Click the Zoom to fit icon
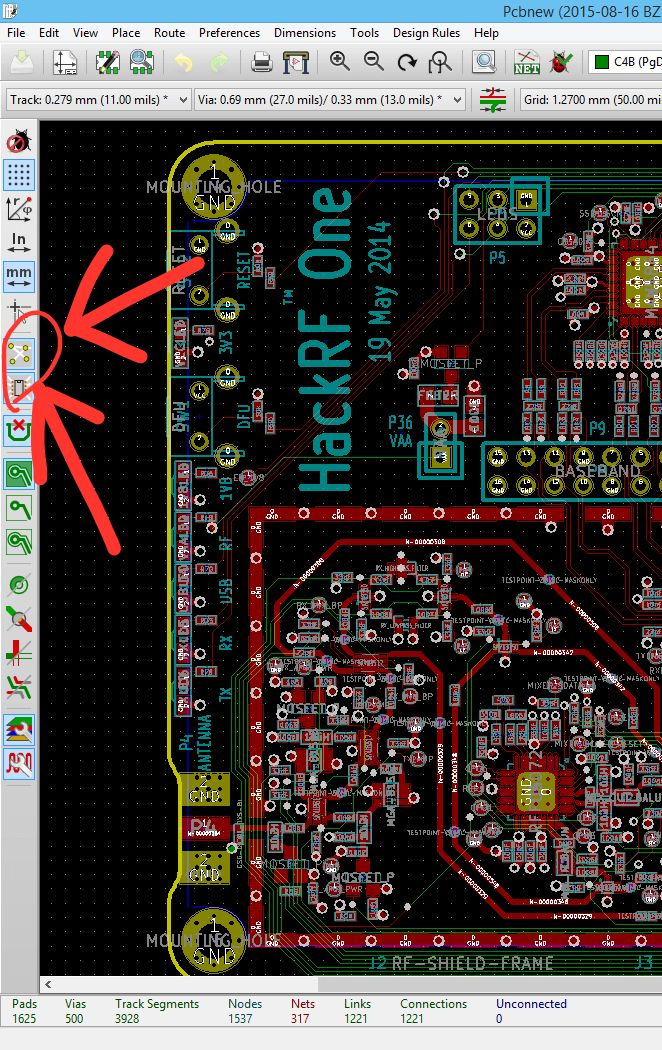Screen dimensions: 662x1050 tap(440, 62)
